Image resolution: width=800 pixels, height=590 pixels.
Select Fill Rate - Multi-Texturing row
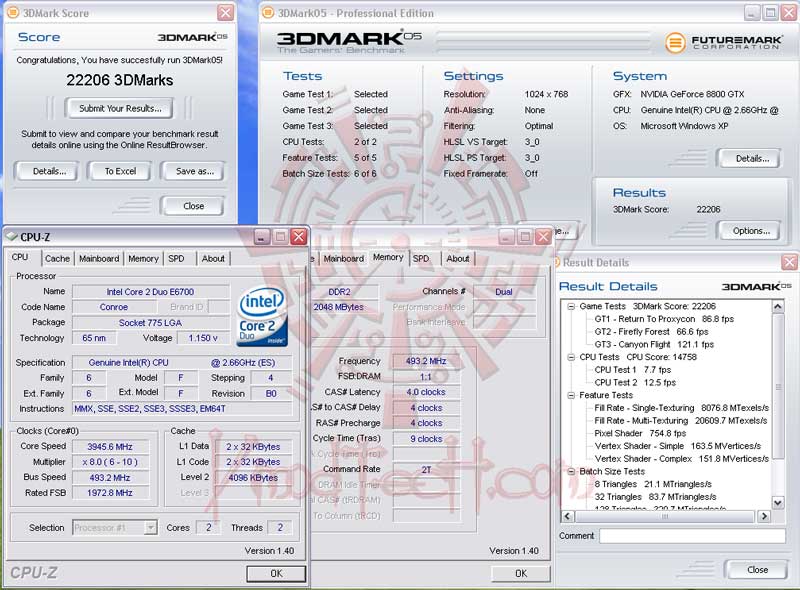coord(681,421)
